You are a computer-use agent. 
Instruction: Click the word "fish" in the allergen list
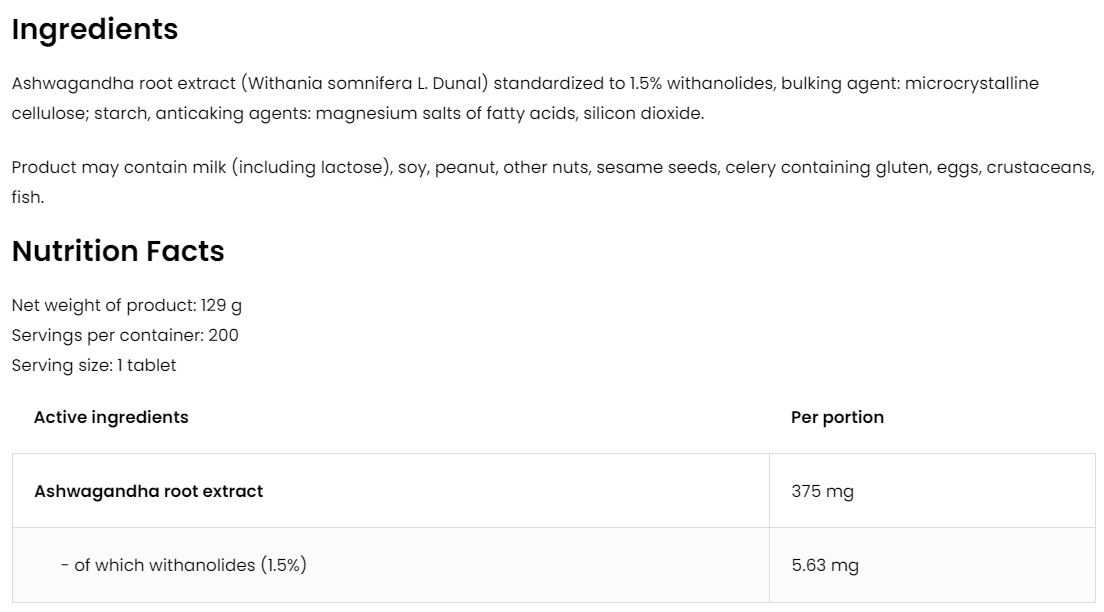tap(26, 197)
